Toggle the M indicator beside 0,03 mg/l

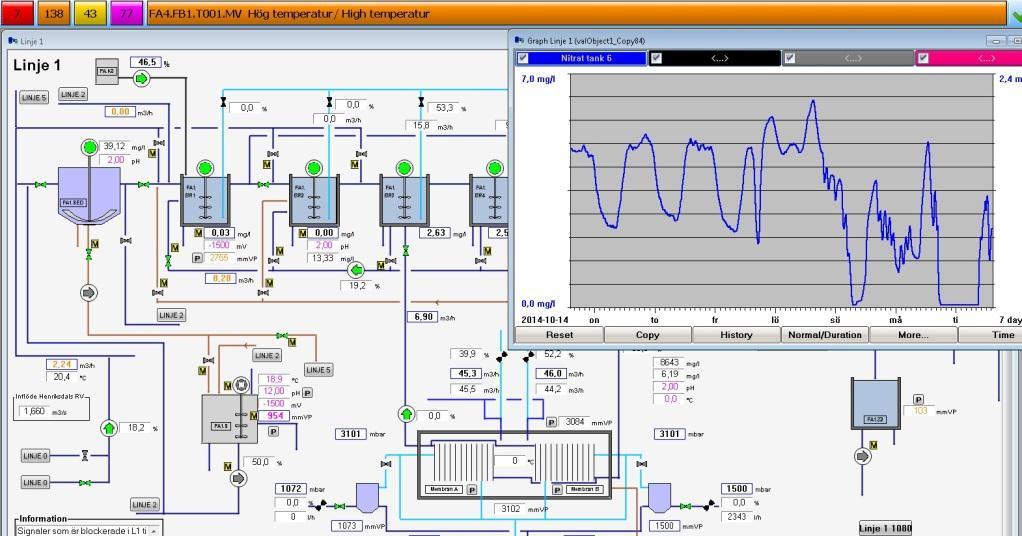198,233
